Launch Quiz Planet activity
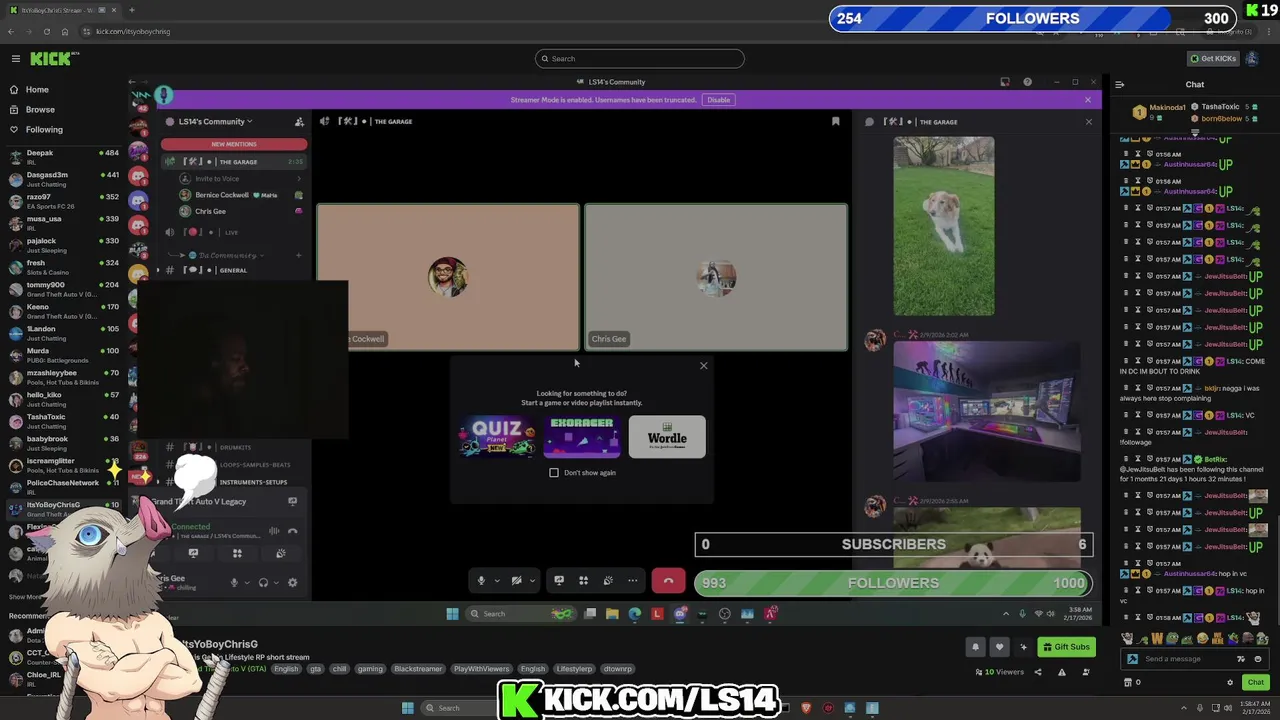This screenshot has height=720, width=1280. (x=497, y=438)
